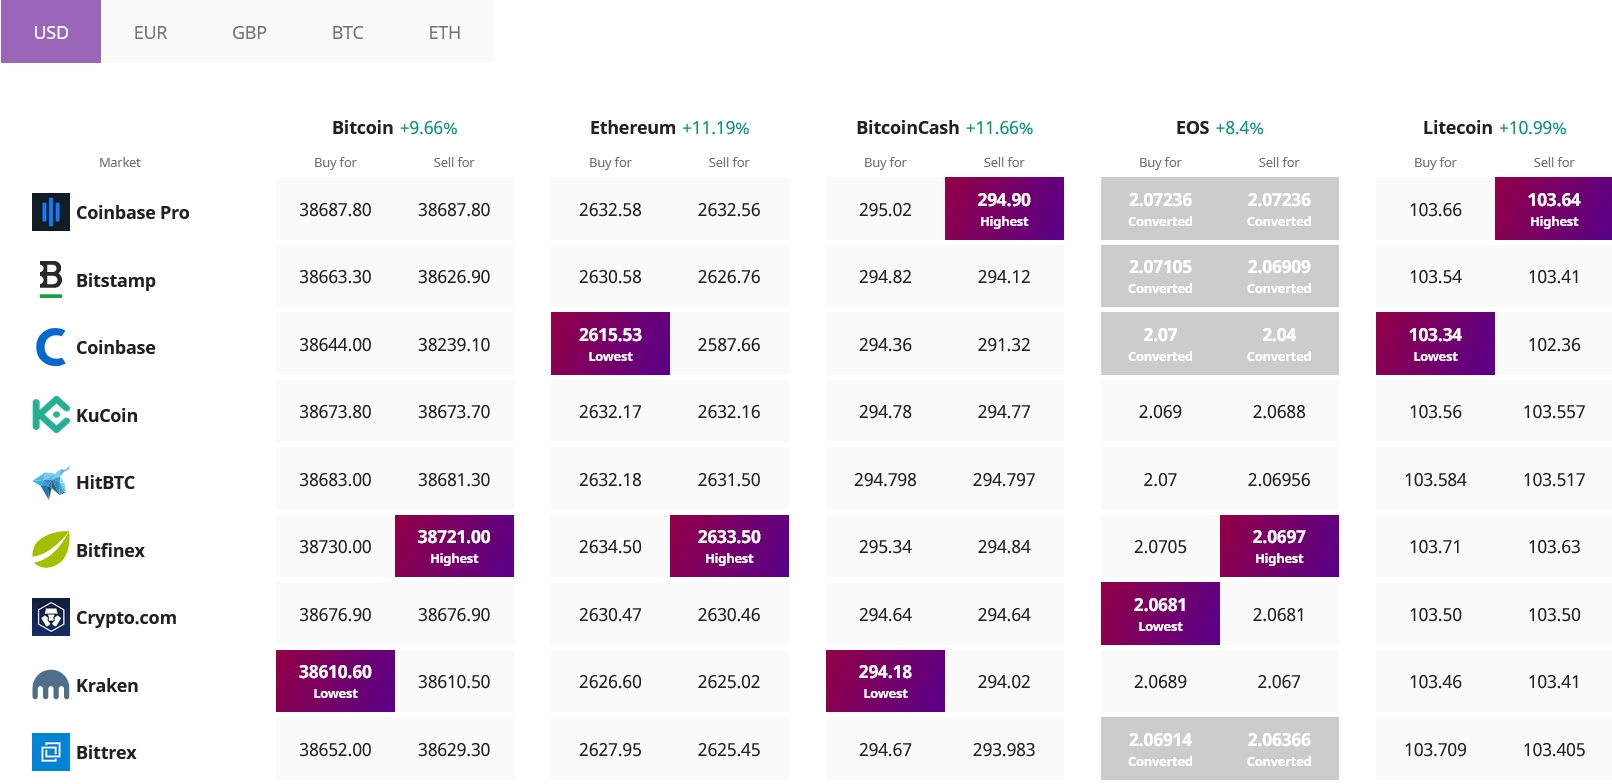Click Bitstamp EOS converted sell price 2.06909
The image size is (1612, 784).
point(1279,276)
